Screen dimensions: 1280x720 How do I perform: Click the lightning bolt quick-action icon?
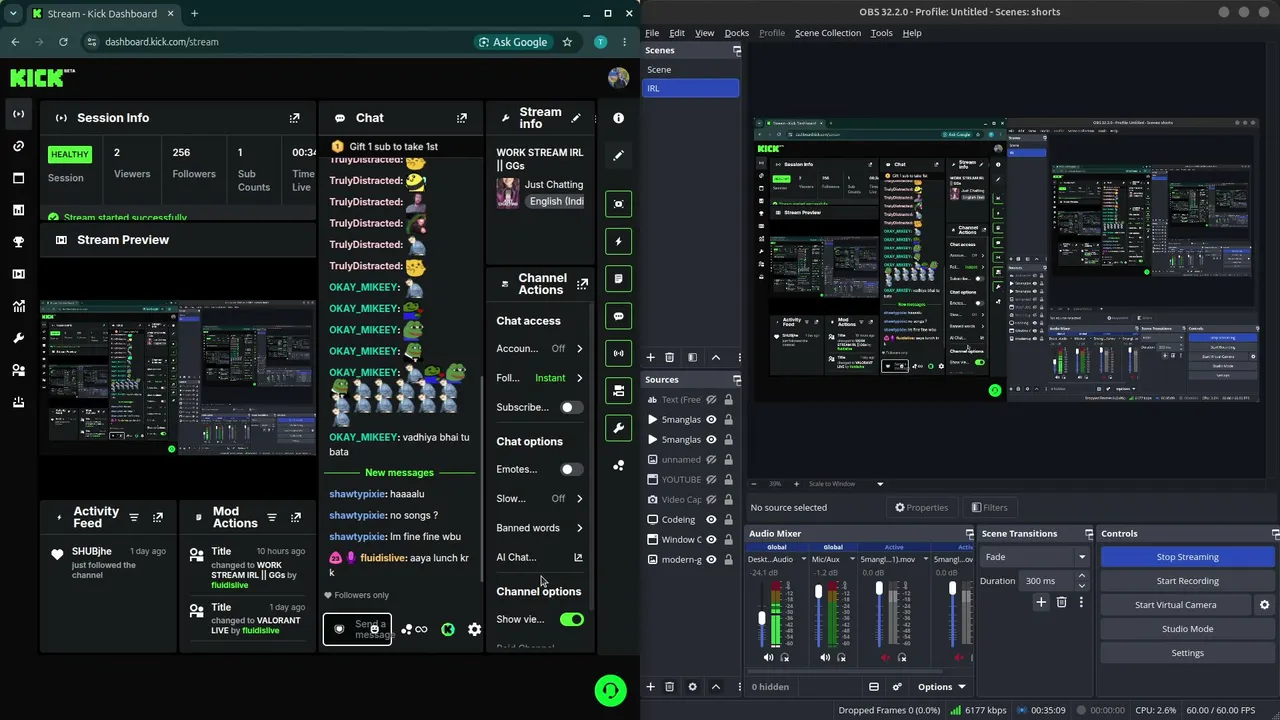pos(619,241)
